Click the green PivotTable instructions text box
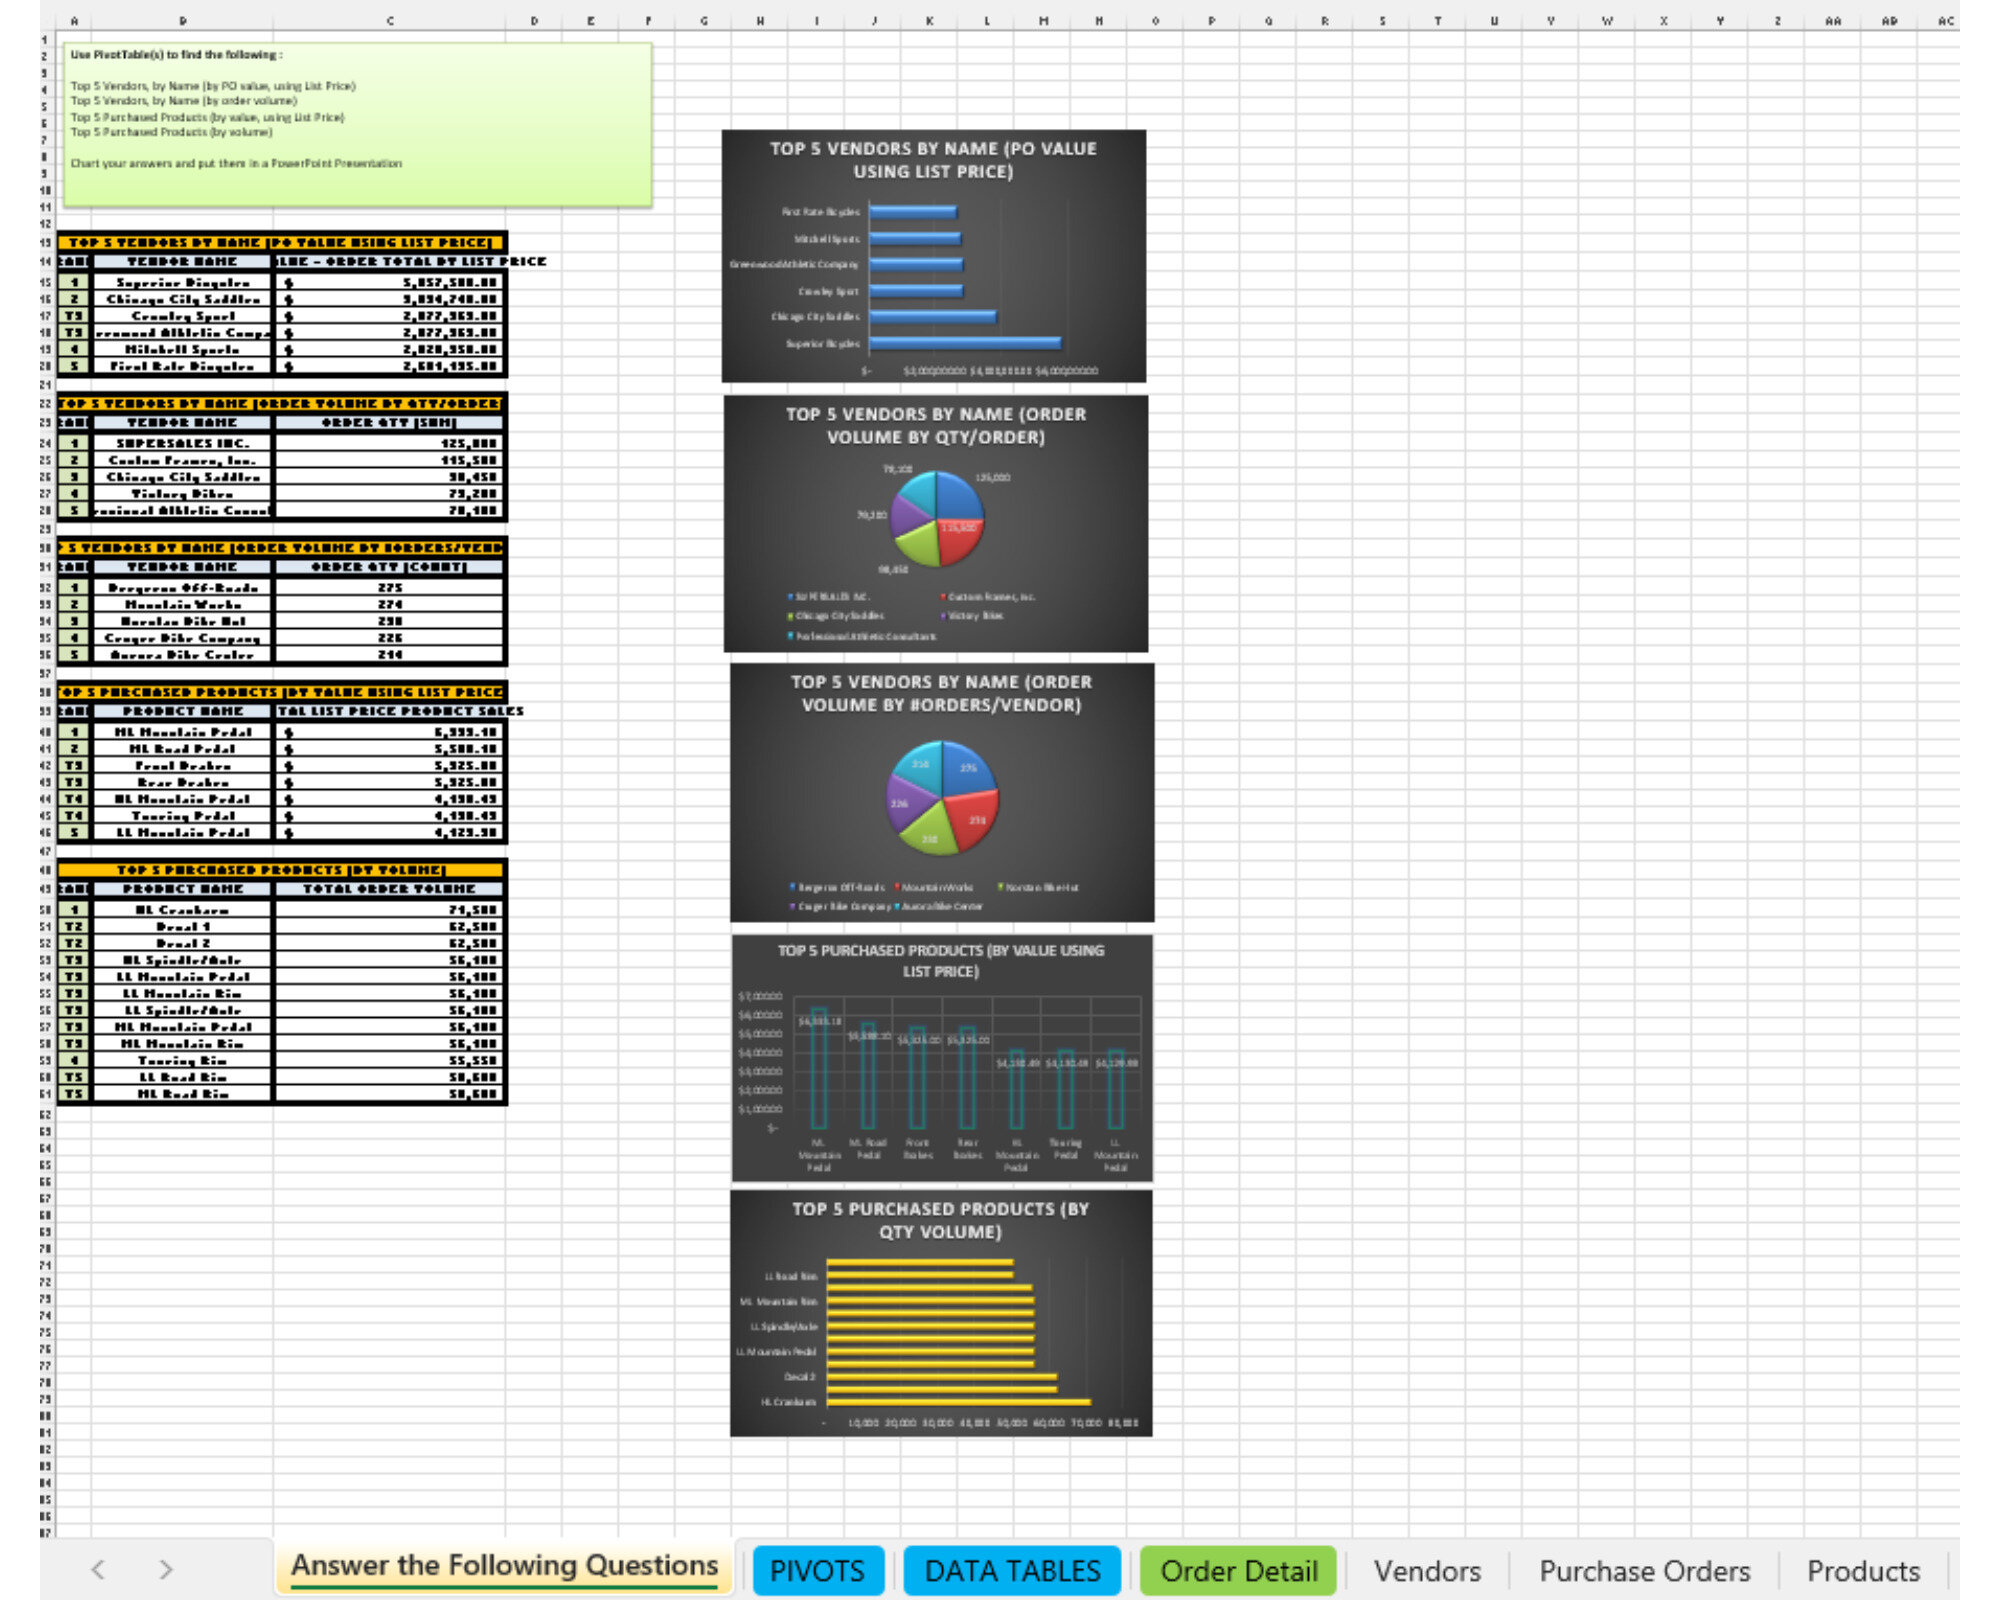 [x=357, y=125]
